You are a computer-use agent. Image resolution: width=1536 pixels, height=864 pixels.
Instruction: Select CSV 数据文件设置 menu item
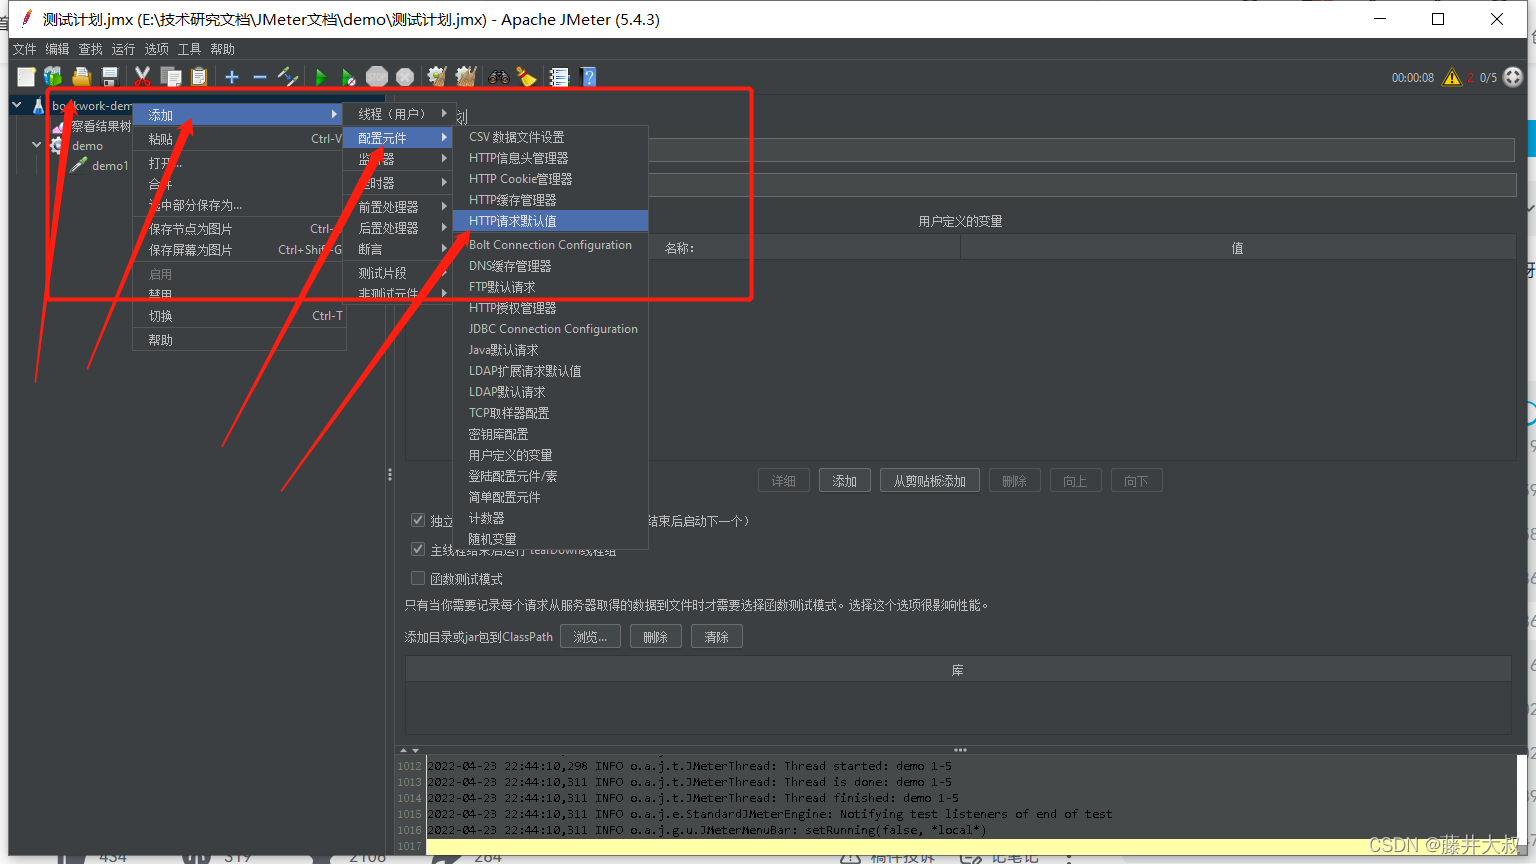pos(551,137)
